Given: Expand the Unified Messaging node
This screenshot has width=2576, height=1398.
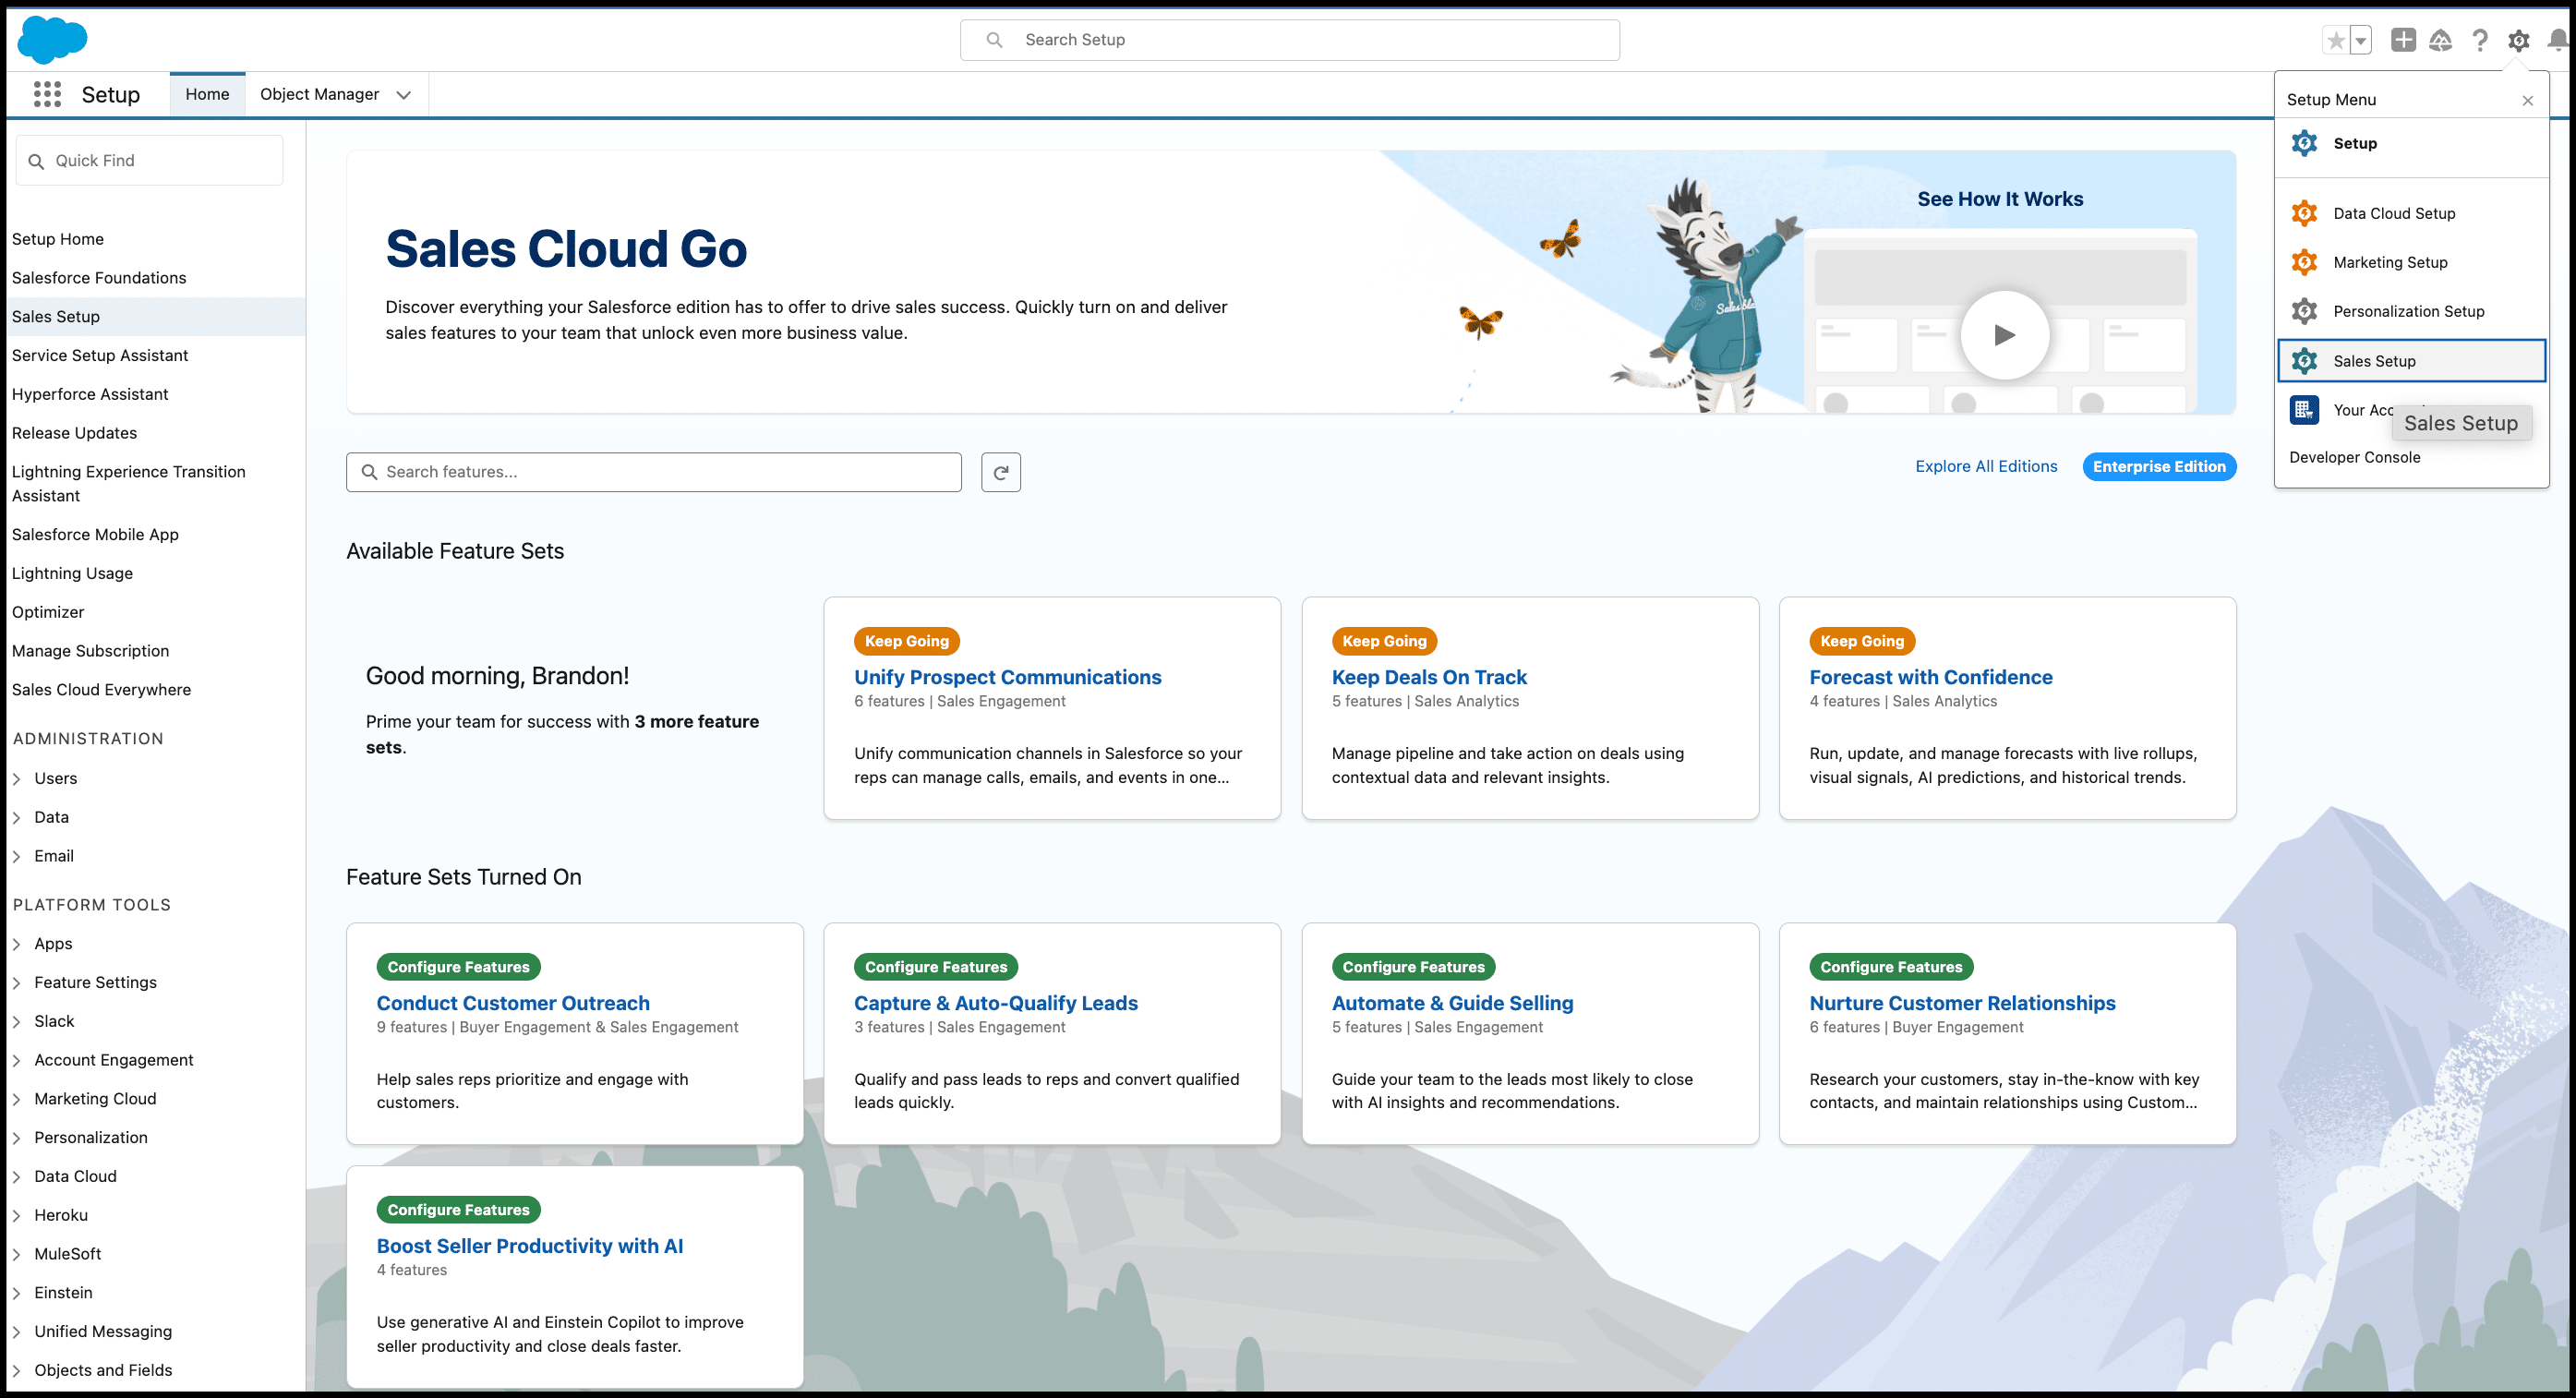Looking at the screenshot, I should (x=17, y=1332).
